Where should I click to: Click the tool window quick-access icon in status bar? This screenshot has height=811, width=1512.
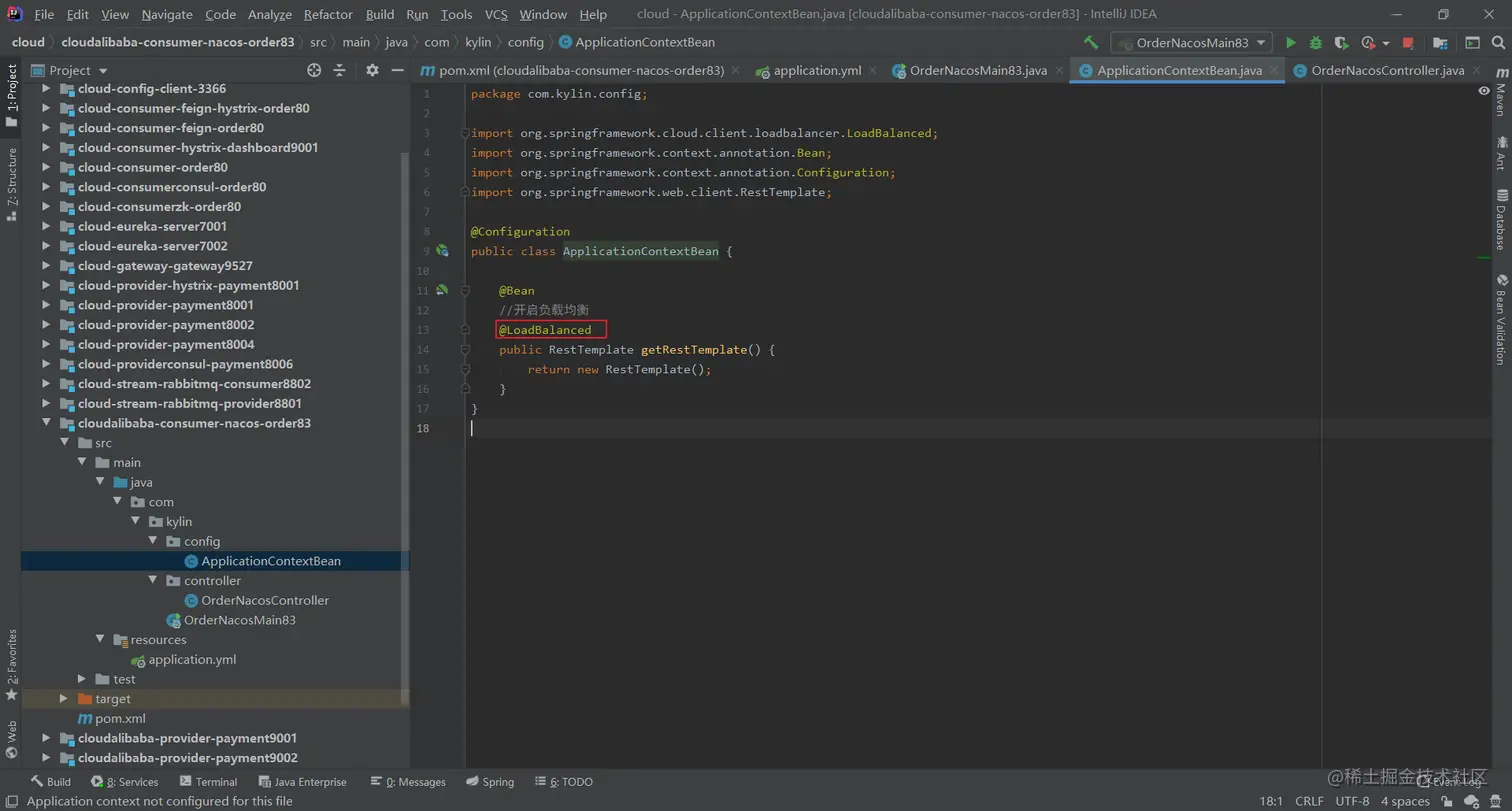(11, 801)
